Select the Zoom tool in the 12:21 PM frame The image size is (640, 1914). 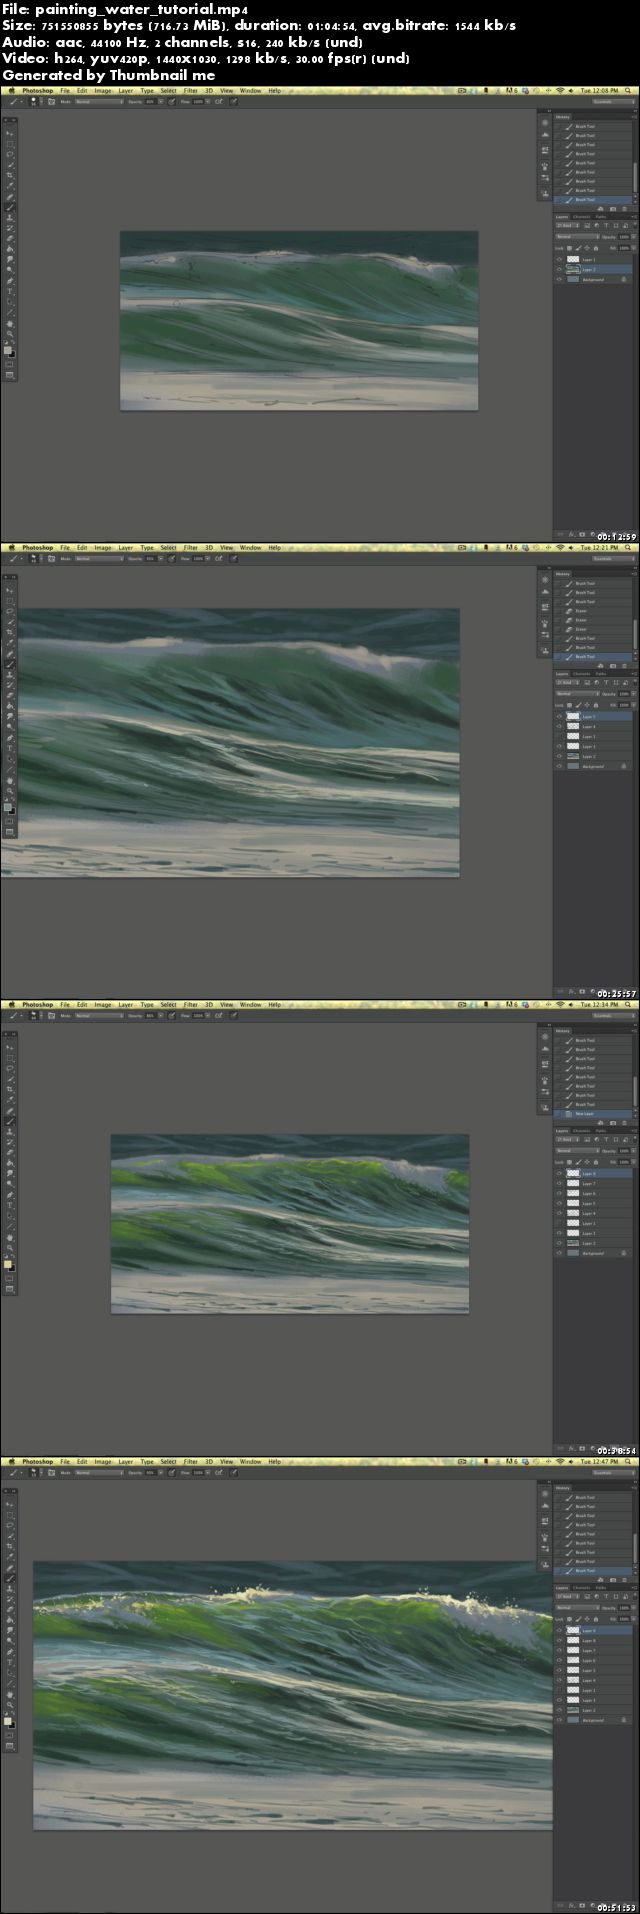point(10,790)
